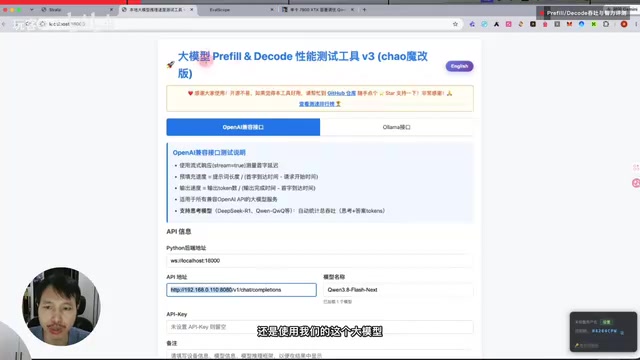
Task: Click the green X extension icon
Action: (593, 24)
